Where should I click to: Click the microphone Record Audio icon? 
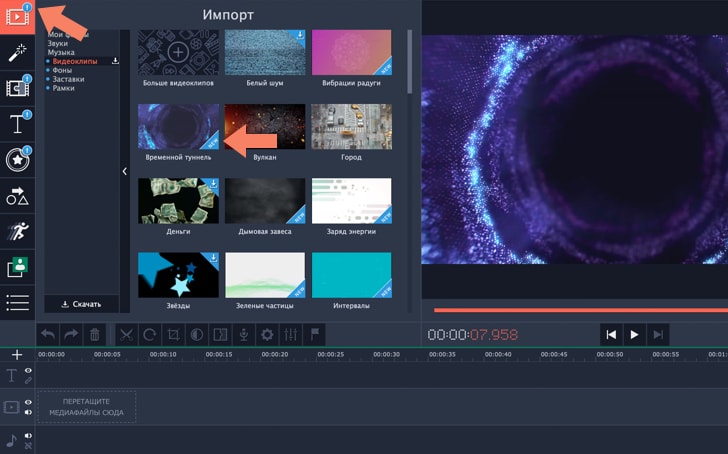coord(243,335)
